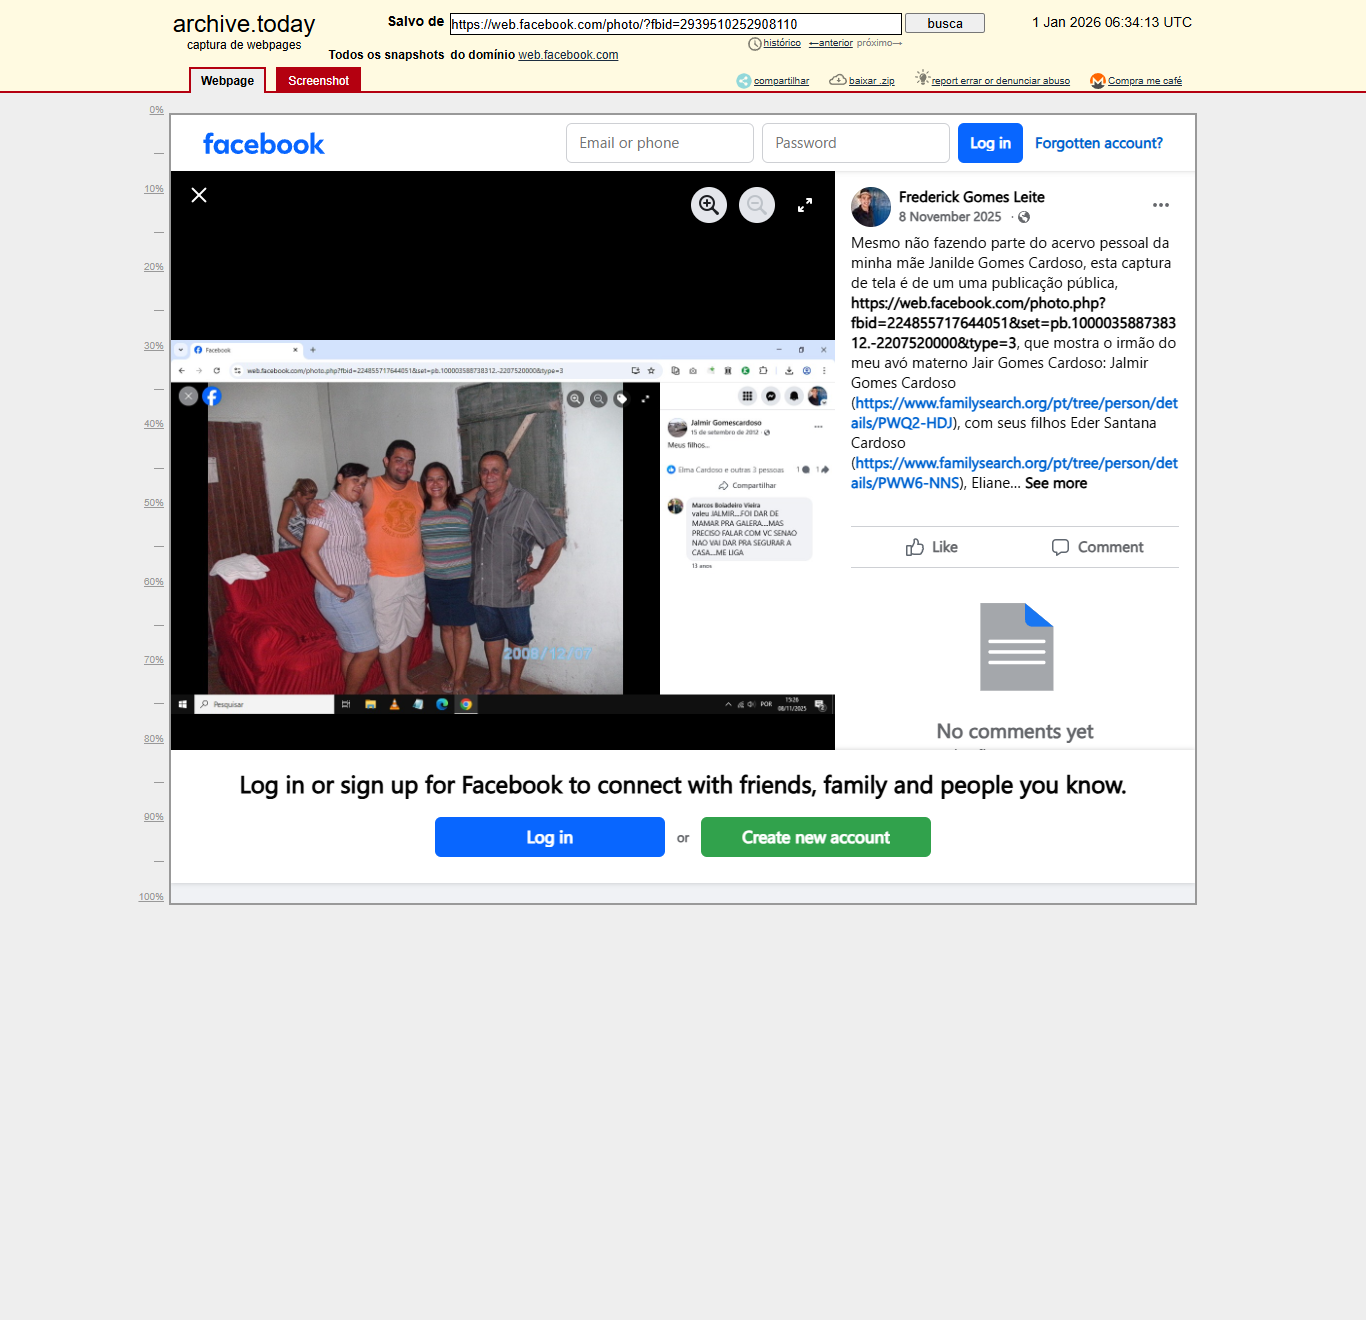Viewport: 1366px width, 1320px height.
Task: Jump to the 50% page marker
Action: (154, 503)
